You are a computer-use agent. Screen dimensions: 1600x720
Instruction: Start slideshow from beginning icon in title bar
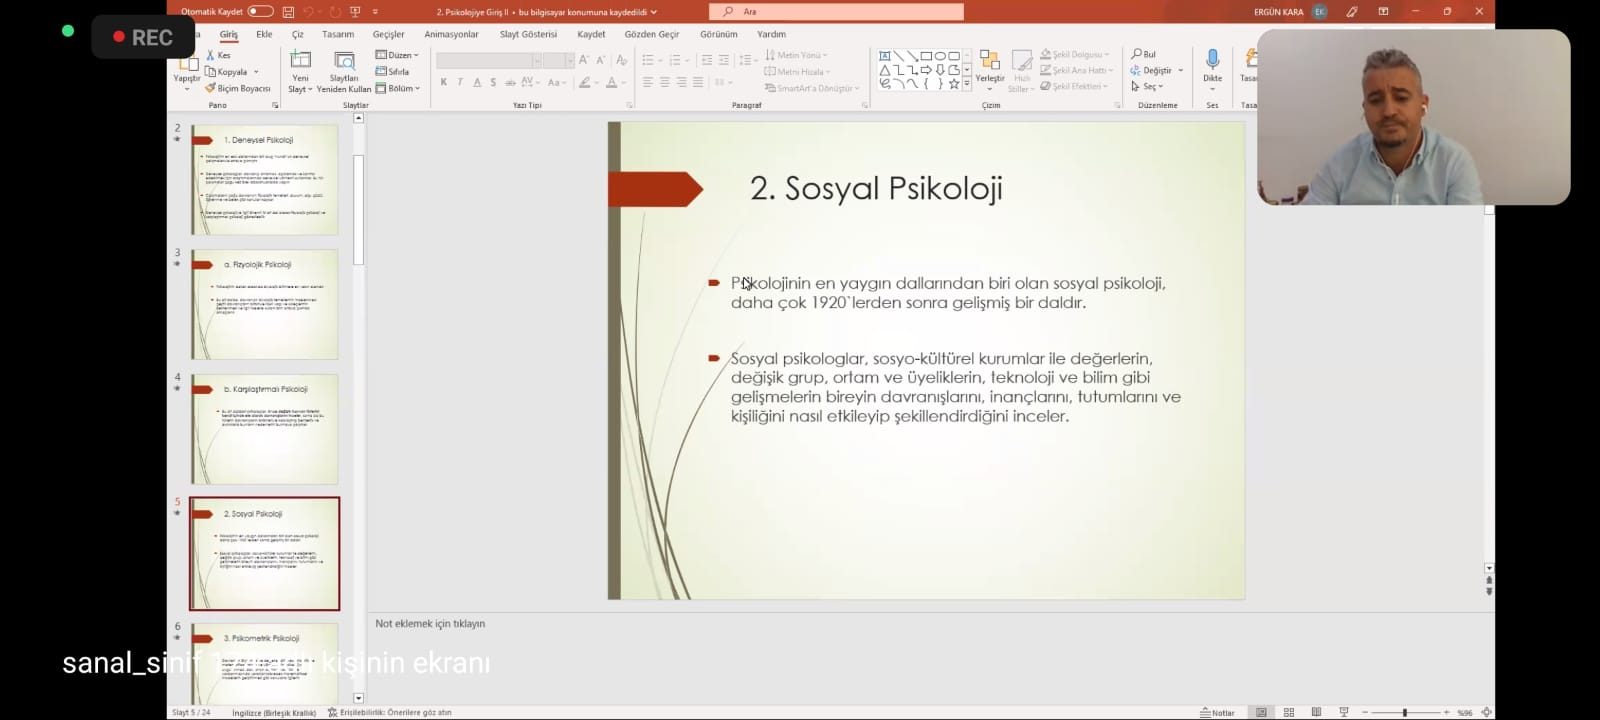(355, 12)
